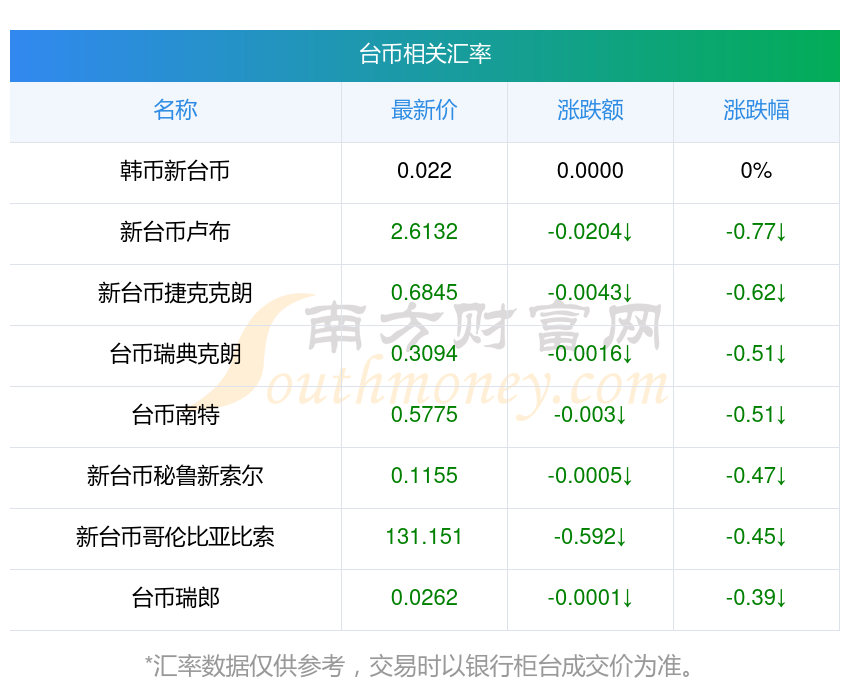Click the -0.62 change percentage
The image size is (850, 698).
[x=756, y=293]
